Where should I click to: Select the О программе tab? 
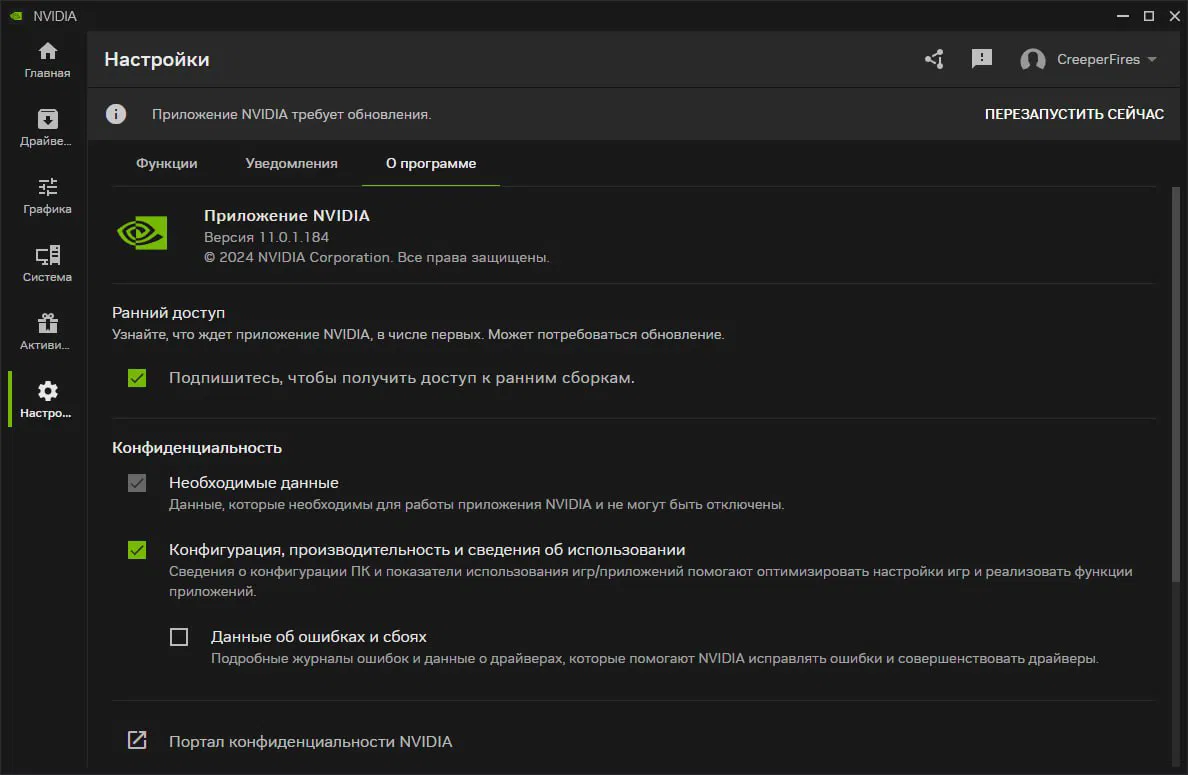pos(431,164)
